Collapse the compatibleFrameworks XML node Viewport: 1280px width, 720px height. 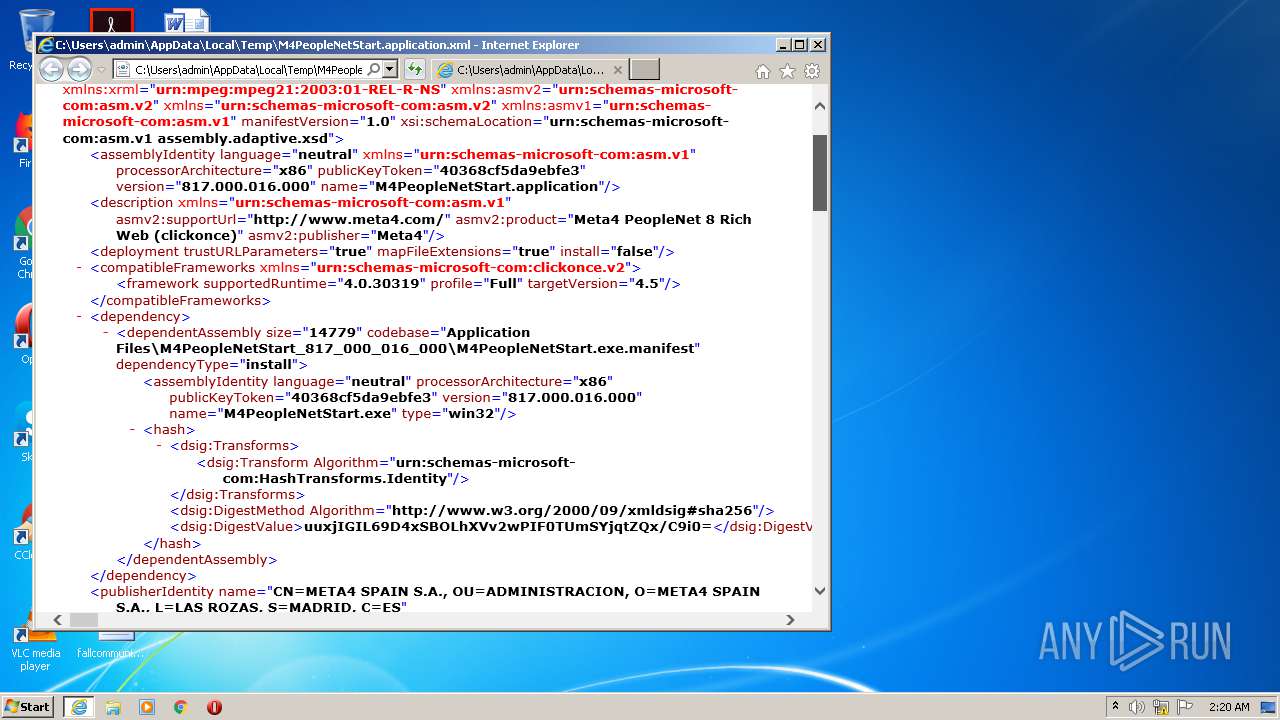(x=79, y=268)
